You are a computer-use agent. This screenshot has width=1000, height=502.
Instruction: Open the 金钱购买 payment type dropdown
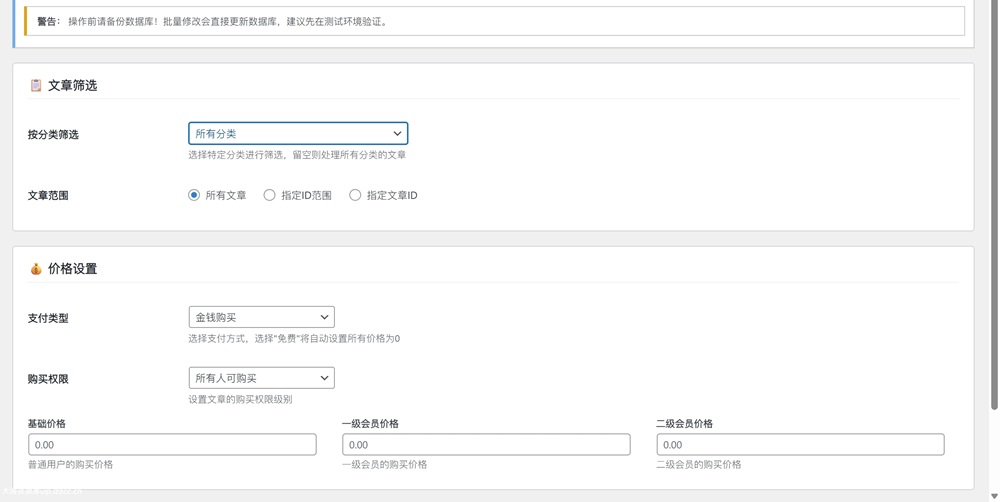click(261, 317)
